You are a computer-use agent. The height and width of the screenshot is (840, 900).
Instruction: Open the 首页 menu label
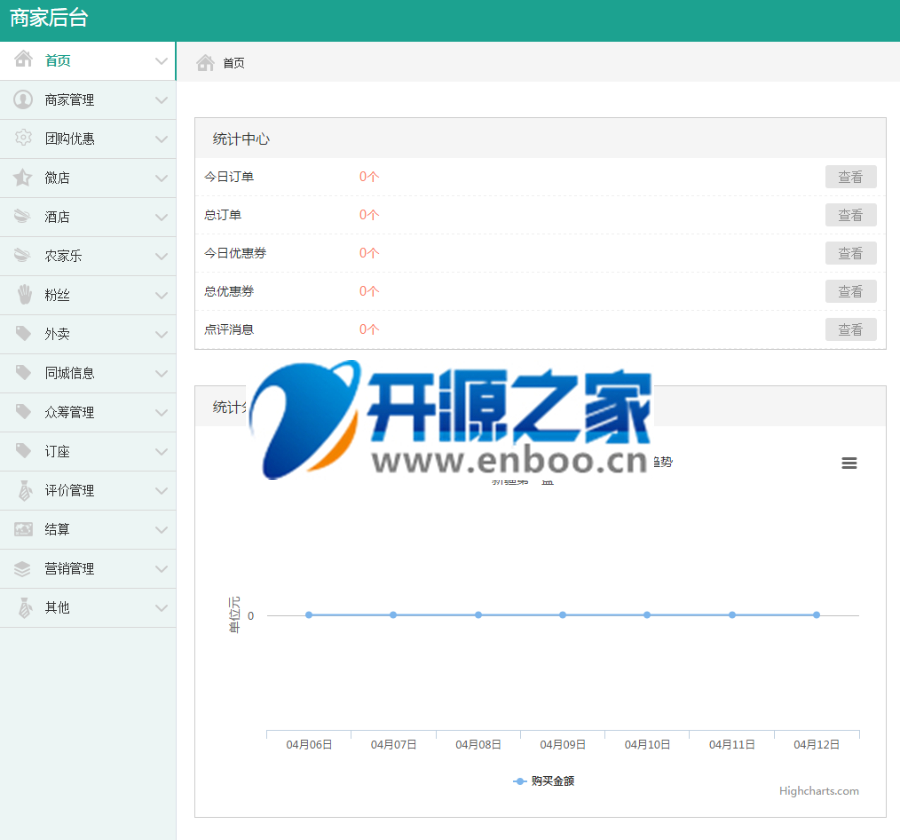point(57,60)
